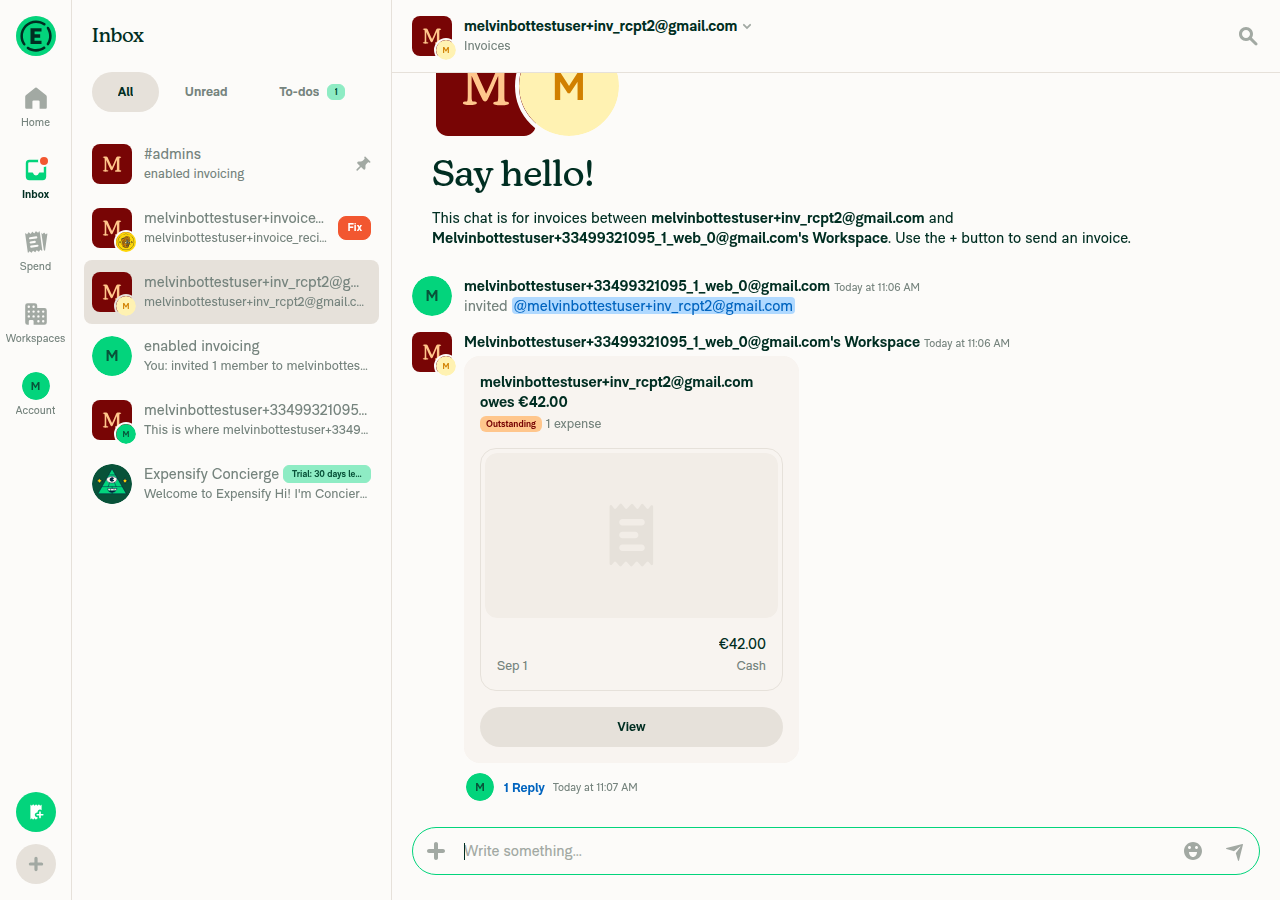The height and width of the screenshot is (900, 1280).
Task: Click the green avatar beside invited message
Action: pos(432,296)
